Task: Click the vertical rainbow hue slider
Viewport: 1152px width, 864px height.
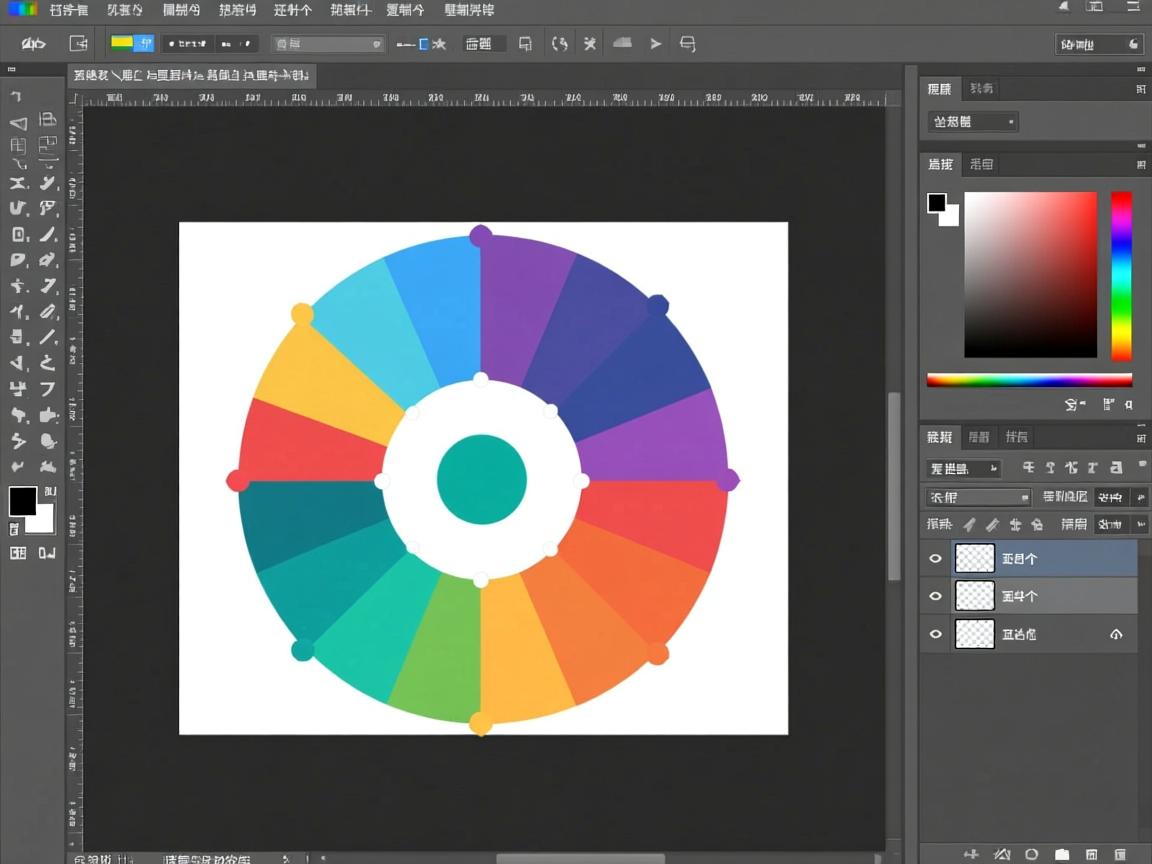Action: pos(1121,275)
